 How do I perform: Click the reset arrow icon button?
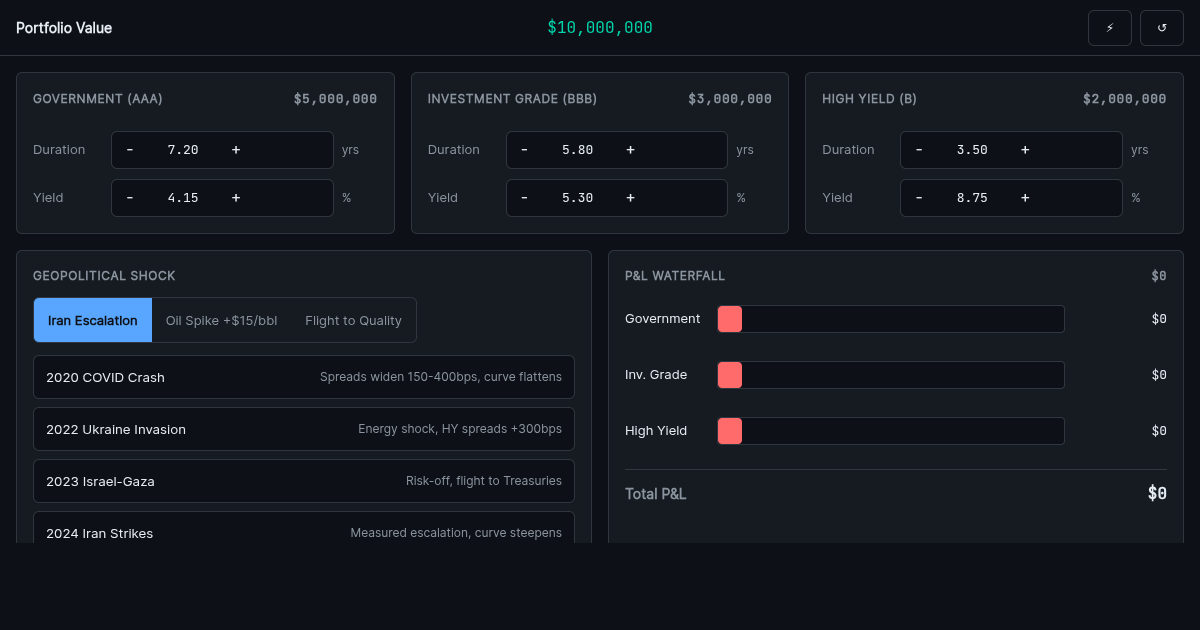click(1162, 28)
